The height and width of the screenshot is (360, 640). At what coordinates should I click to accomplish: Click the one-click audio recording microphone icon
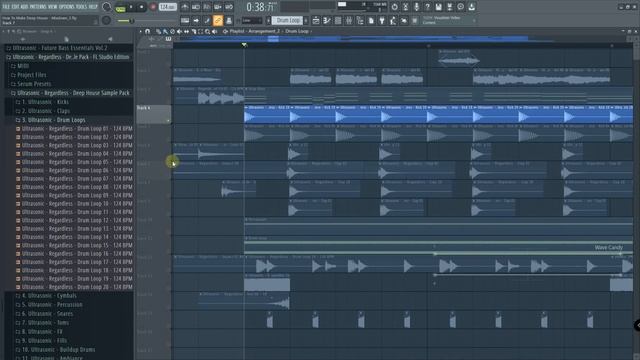pyautogui.click(x=416, y=7)
